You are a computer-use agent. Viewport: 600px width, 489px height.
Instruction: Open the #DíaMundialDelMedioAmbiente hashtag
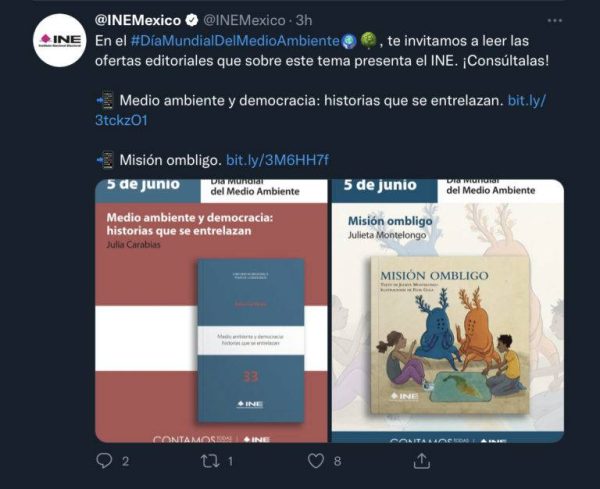tap(235, 41)
